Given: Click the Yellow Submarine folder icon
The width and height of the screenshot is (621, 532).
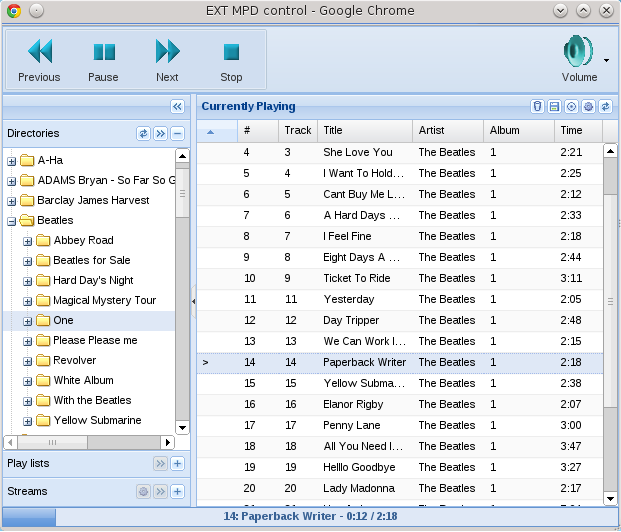Looking at the screenshot, I should [x=43, y=420].
